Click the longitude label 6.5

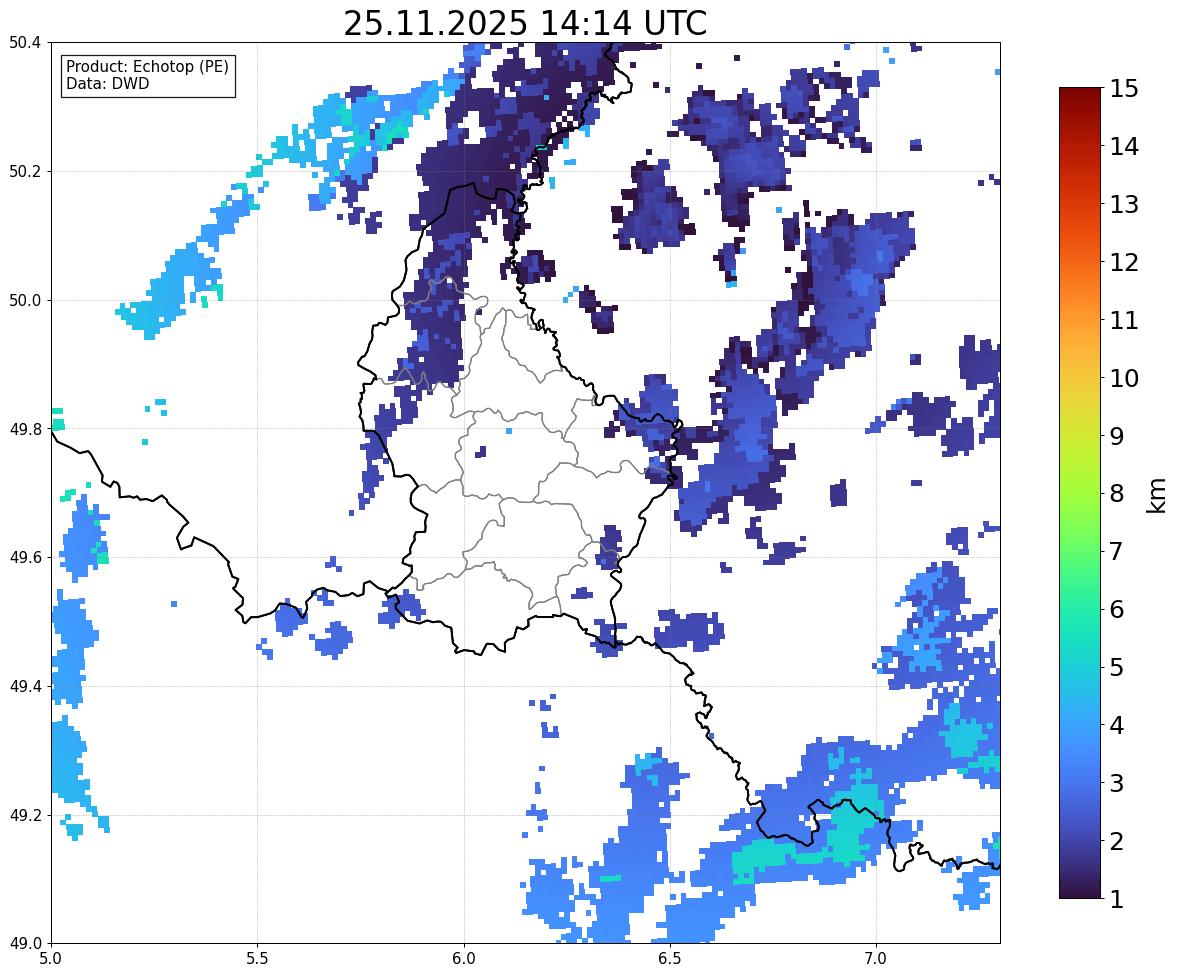(x=669, y=959)
